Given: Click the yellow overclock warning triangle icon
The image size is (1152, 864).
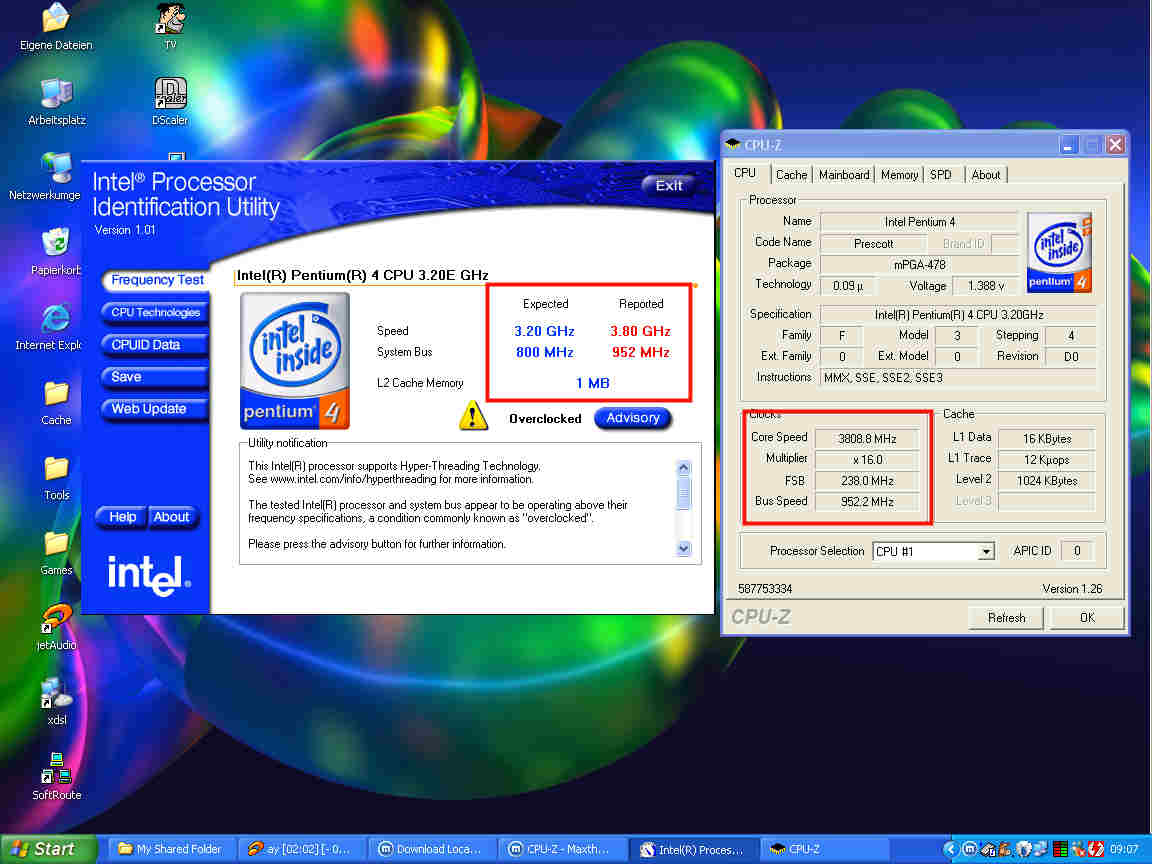Looking at the screenshot, I should pyautogui.click(x=473, y=417).
